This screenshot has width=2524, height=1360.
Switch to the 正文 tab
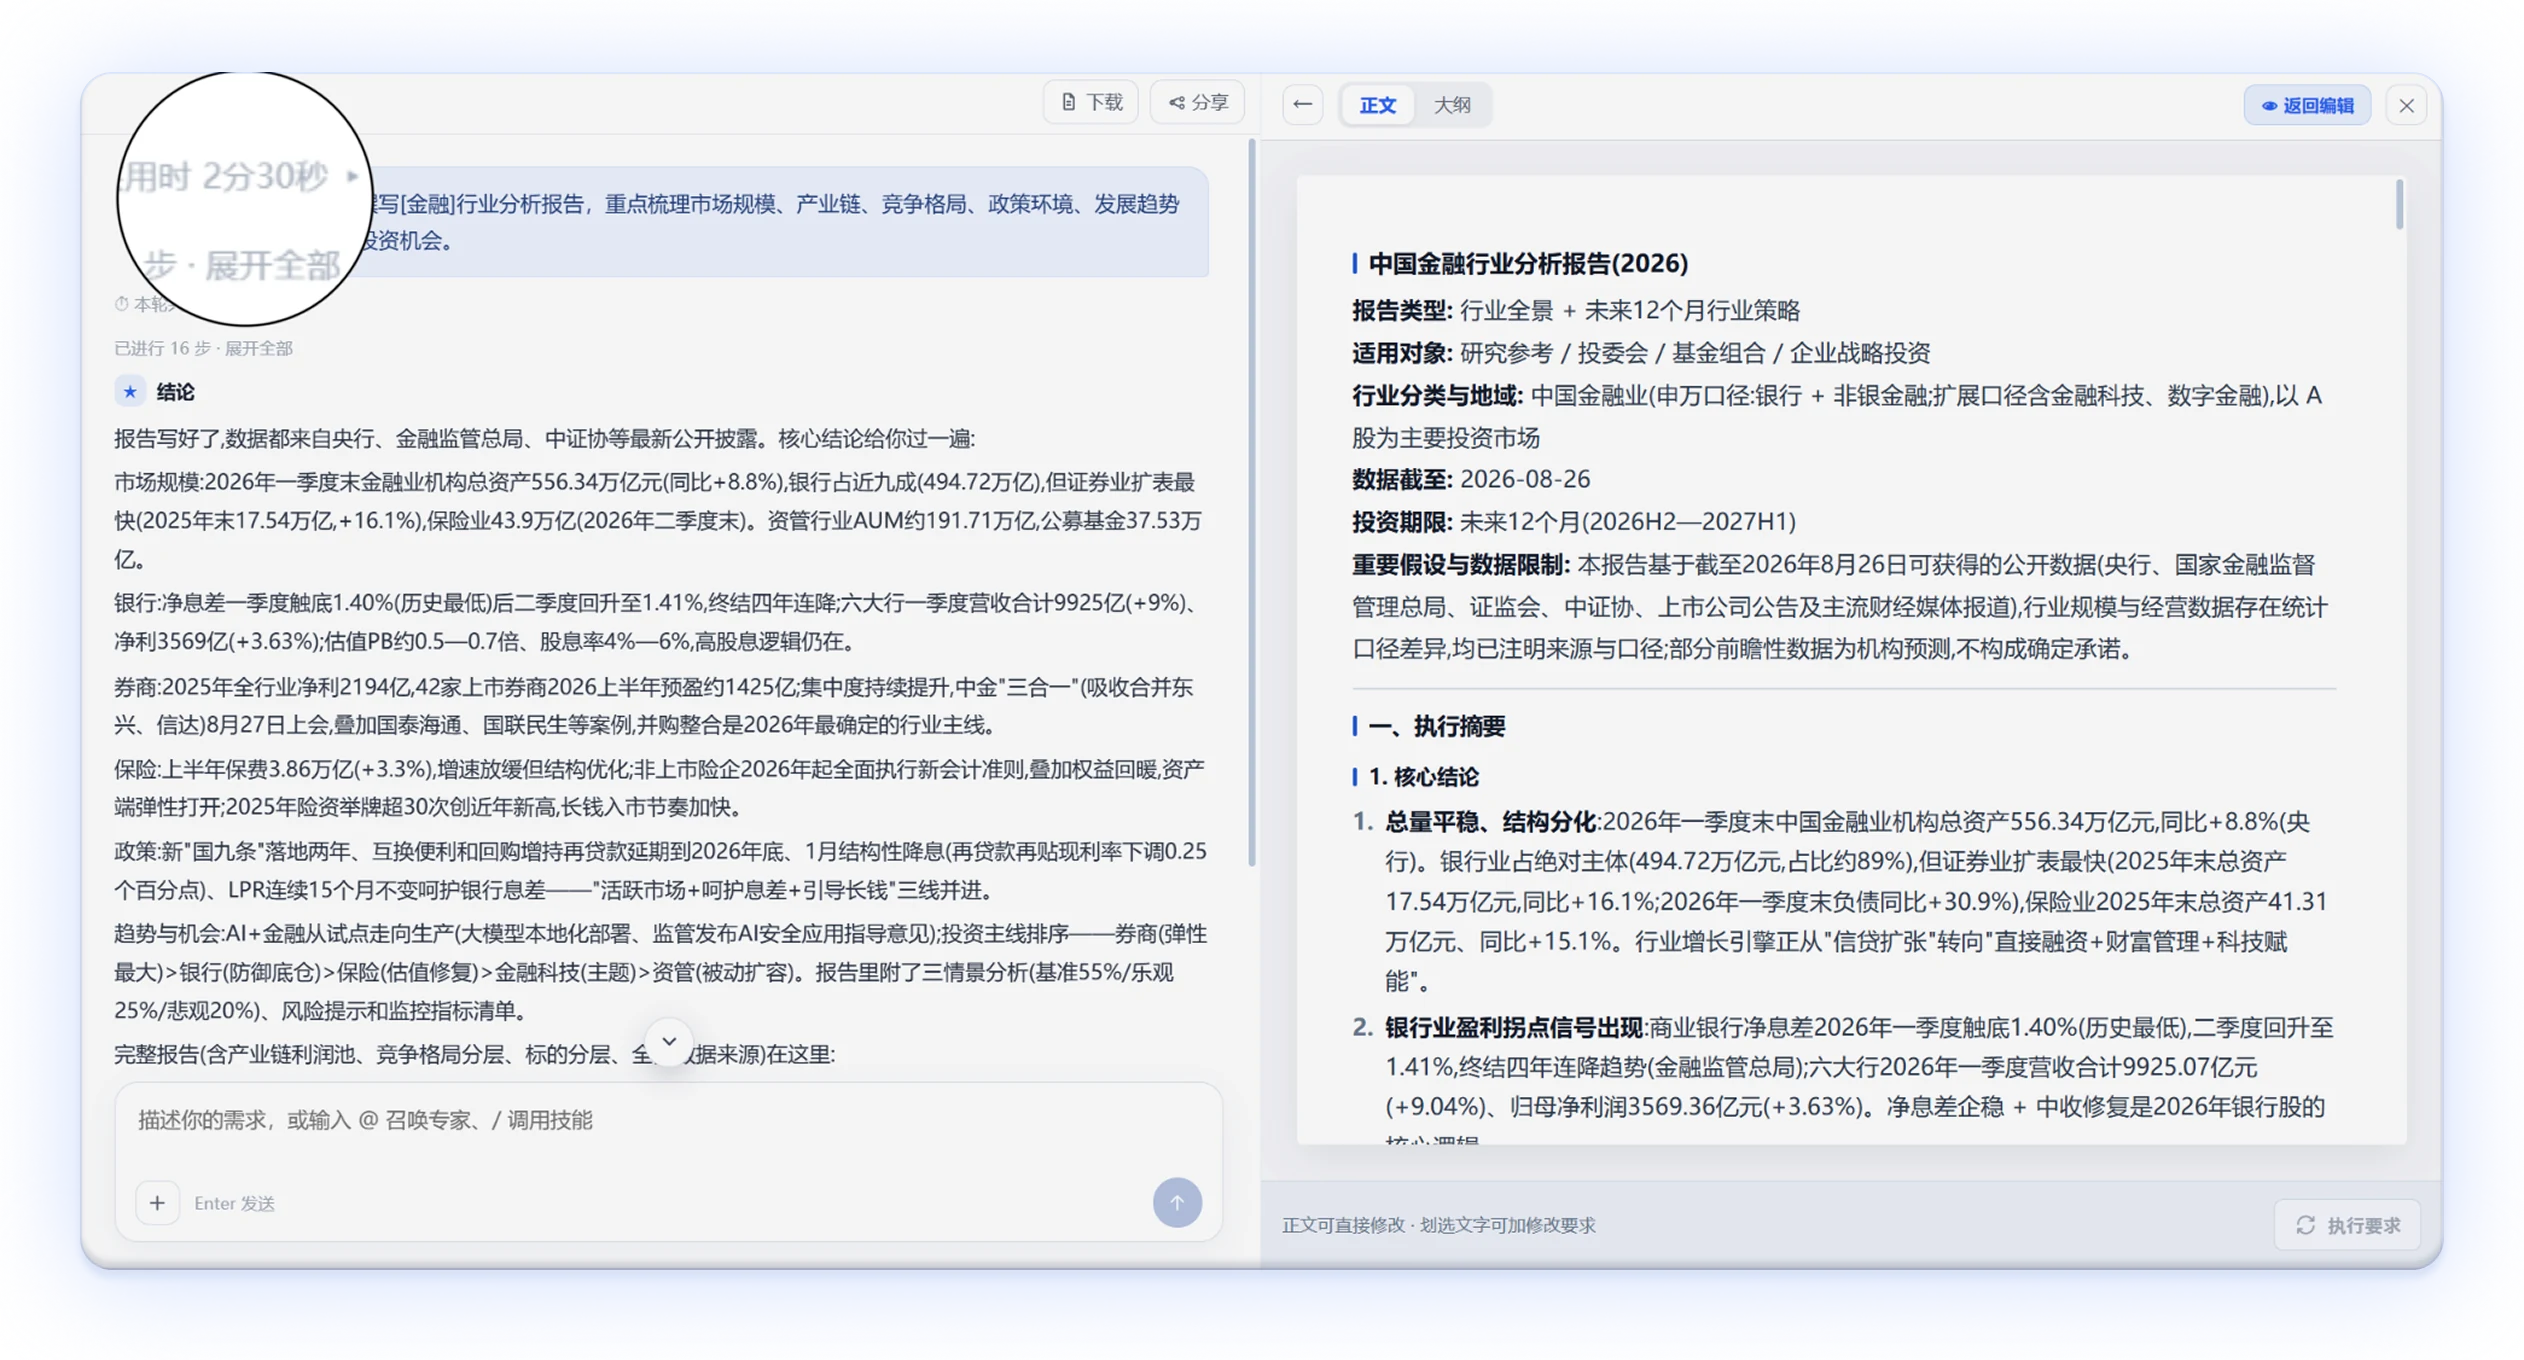[1377, 105]
